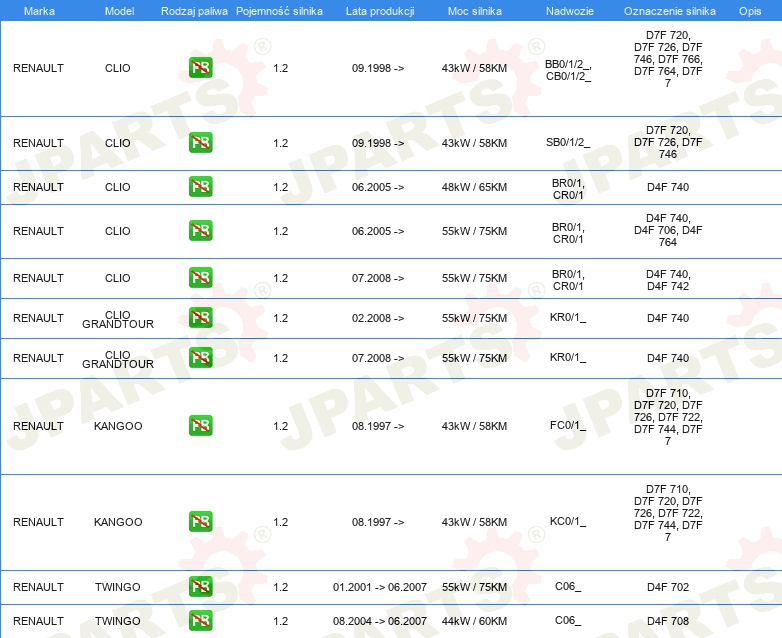
Task: Select the body code cell SB0/1/2_
Action: [568, 142]
